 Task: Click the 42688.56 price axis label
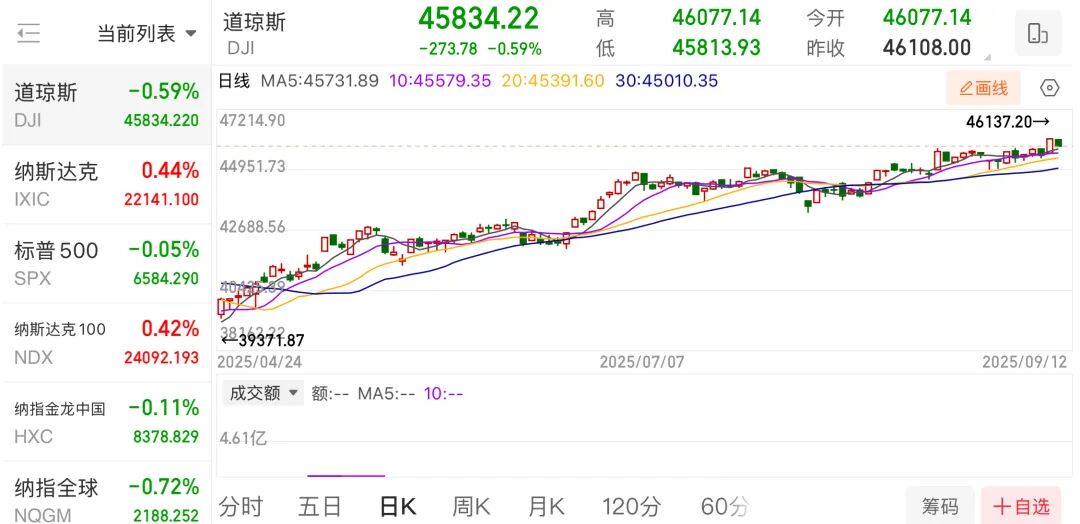[x=252, y=227]
